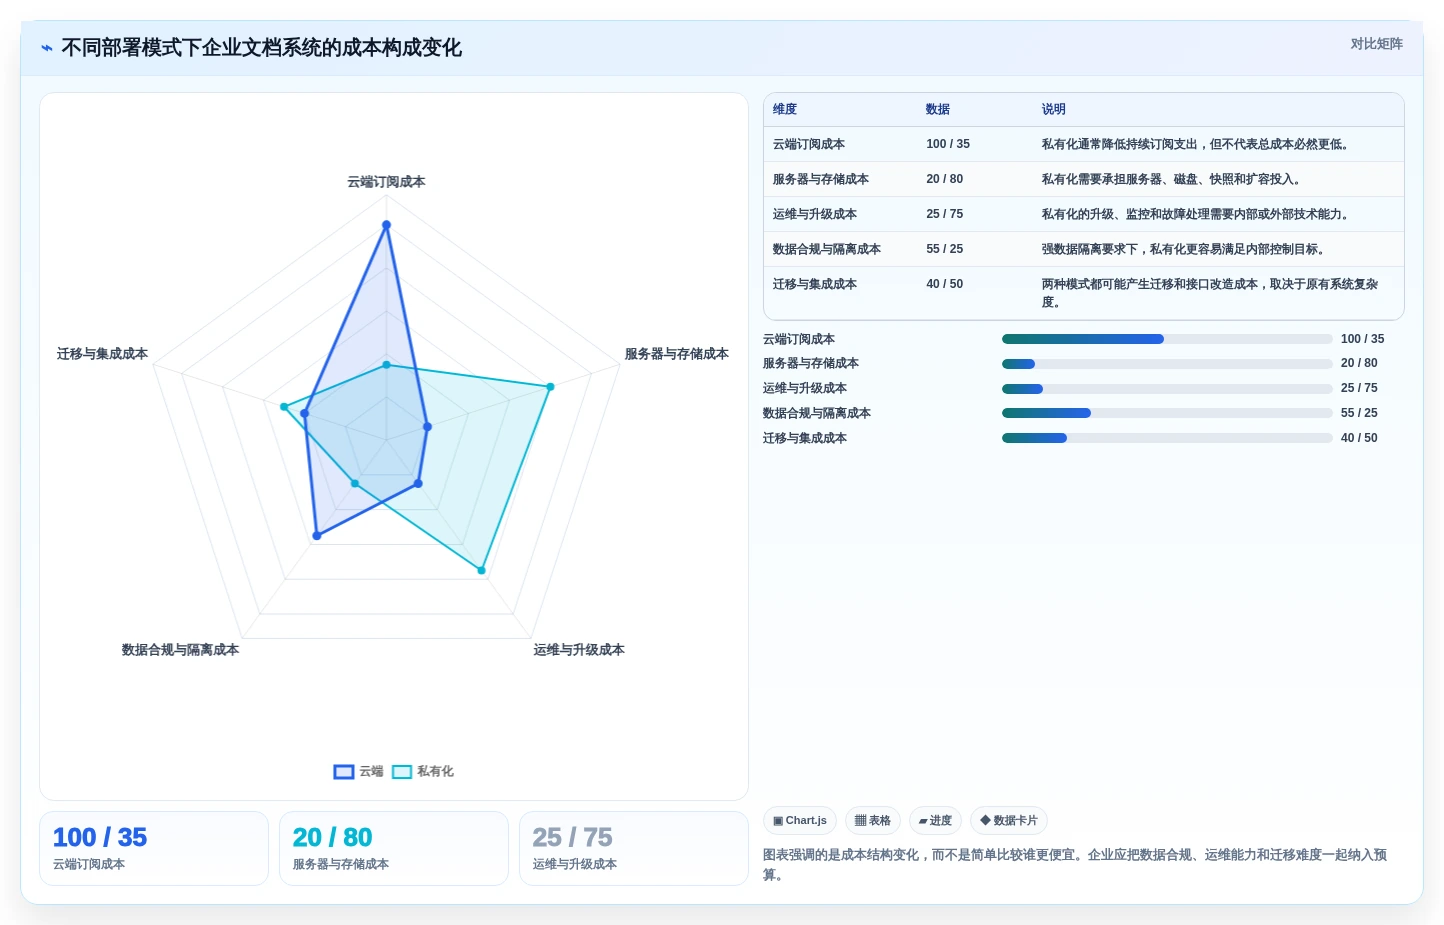Select the 迁移与集成成本 table row name
This screenshot has width=1444, height=925.
coord(815,284)
